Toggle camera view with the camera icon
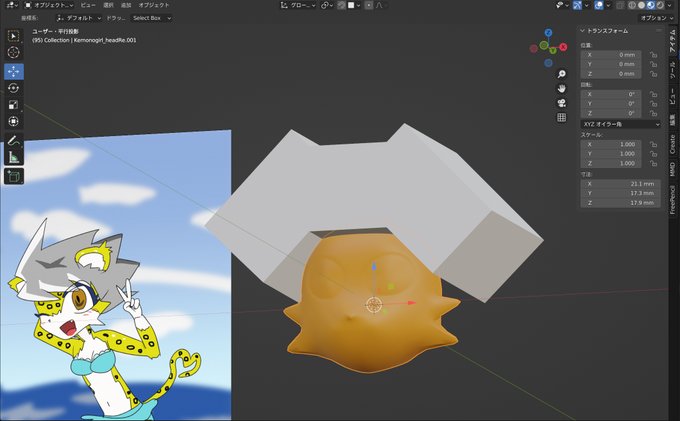This screenshot has height=421, width=680. click(x=562, y=103)
